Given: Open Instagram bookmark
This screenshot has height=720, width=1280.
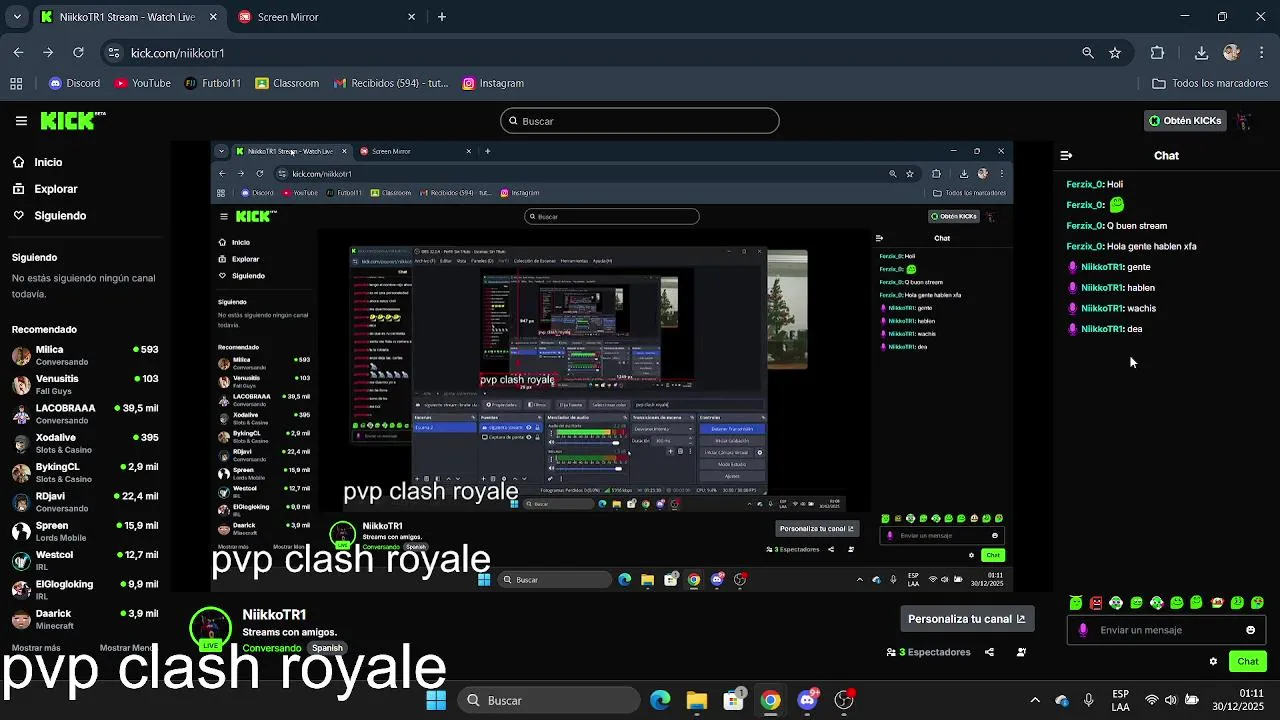Looking at the screenshot, I should 493,84.
